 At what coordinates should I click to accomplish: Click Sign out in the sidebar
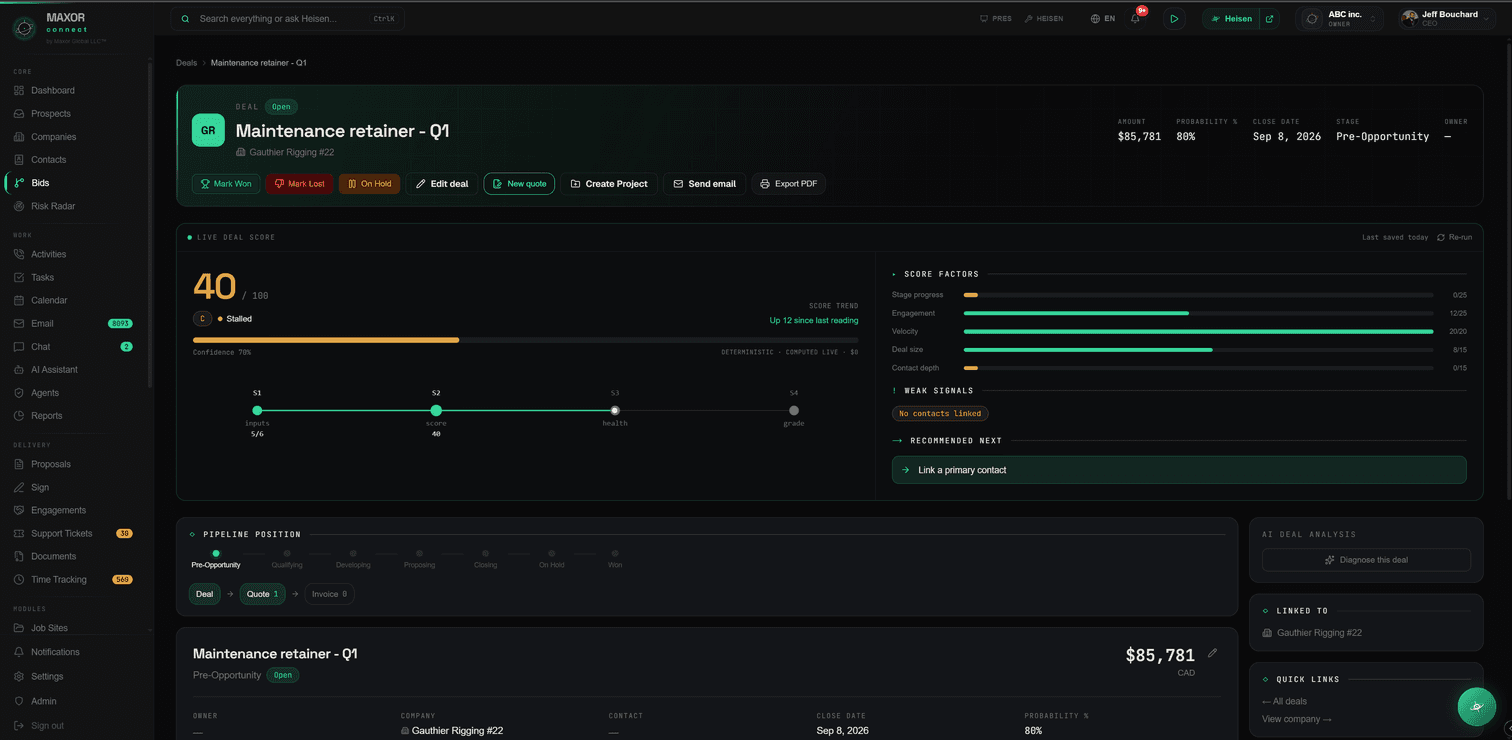[x=47, y=726]
